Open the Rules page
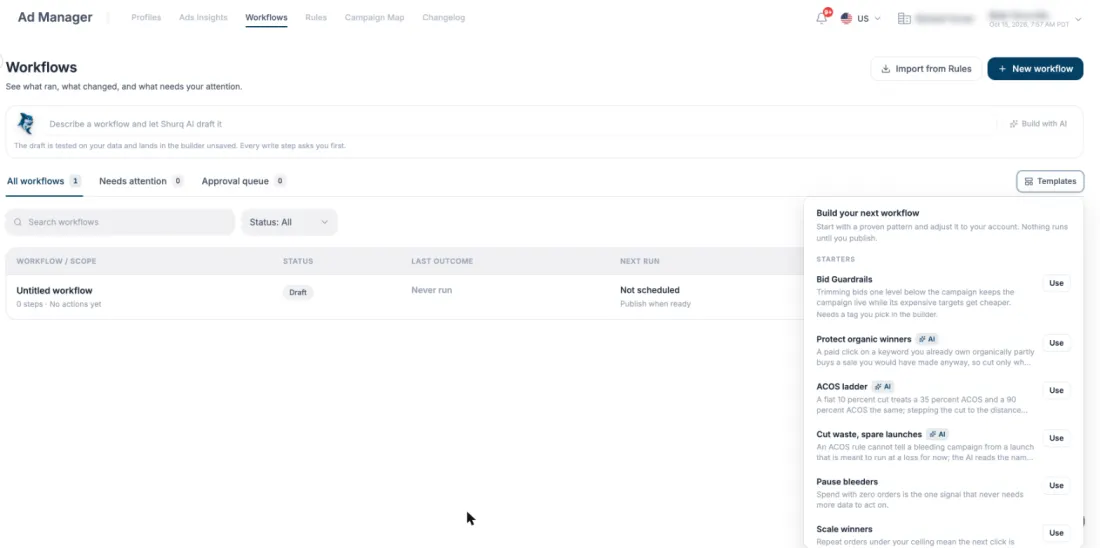The image size is (1100, 548). pos(316,18)
